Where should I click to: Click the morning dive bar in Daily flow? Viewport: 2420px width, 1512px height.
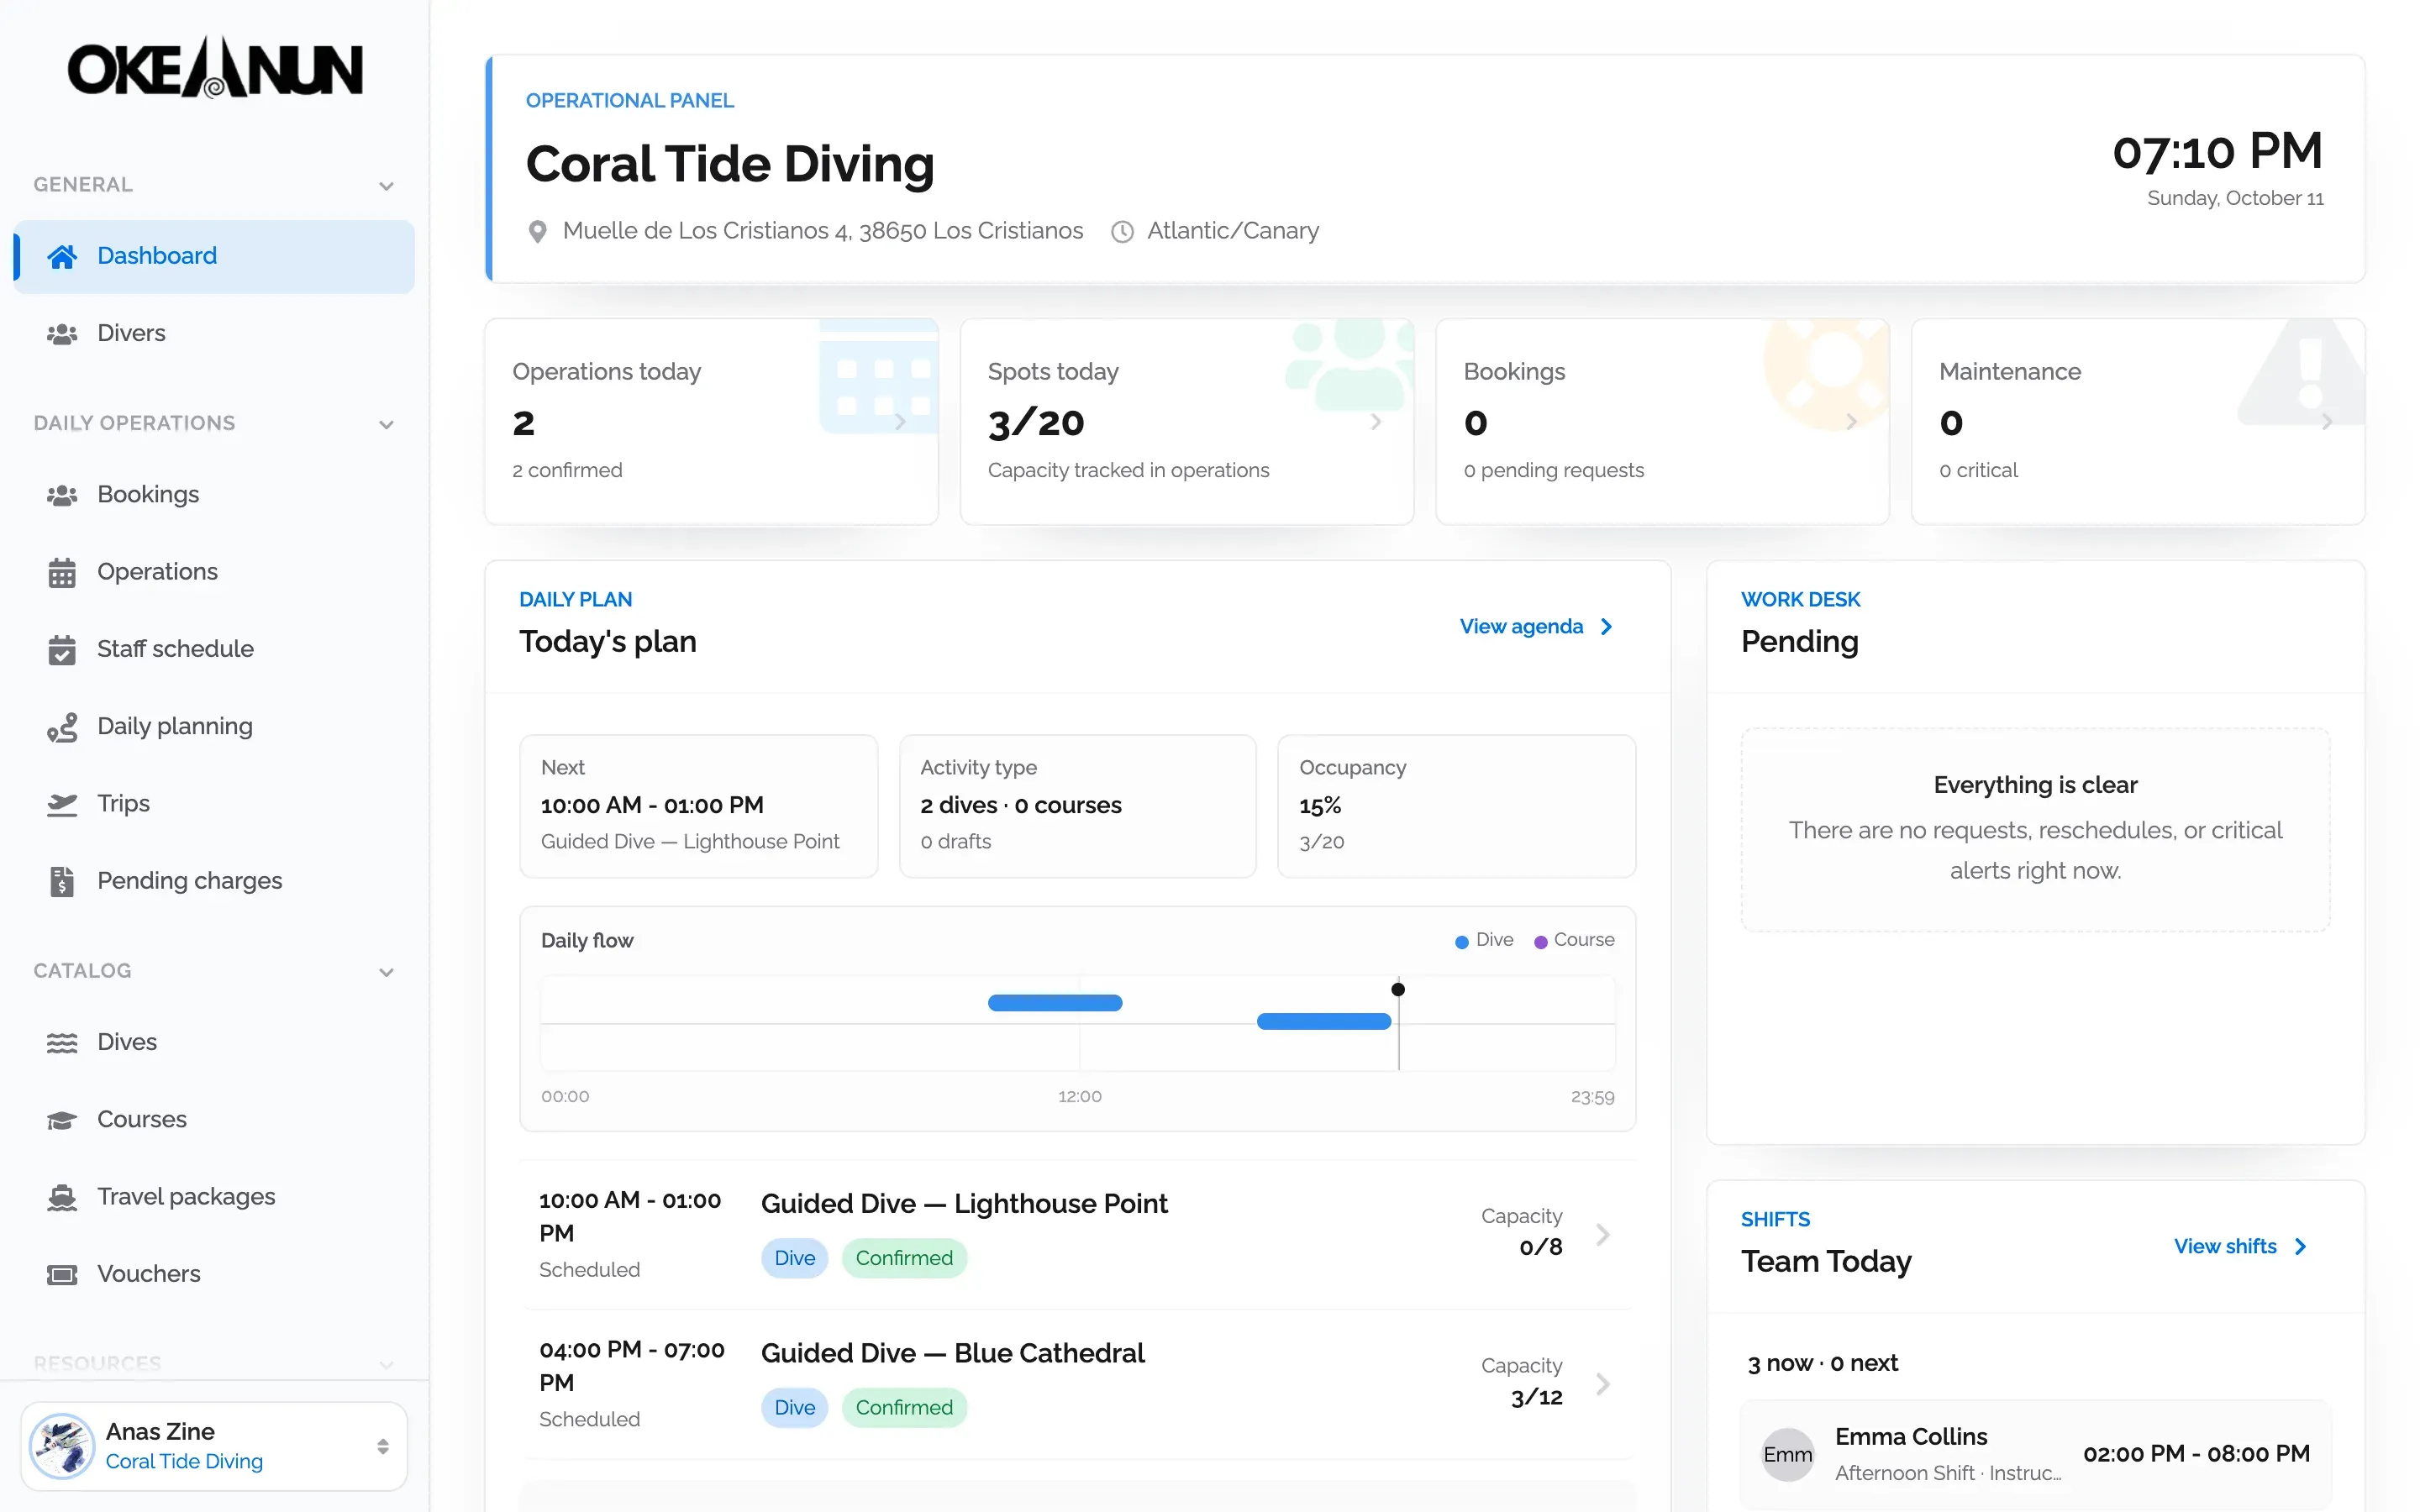tap(1055, 1003)
